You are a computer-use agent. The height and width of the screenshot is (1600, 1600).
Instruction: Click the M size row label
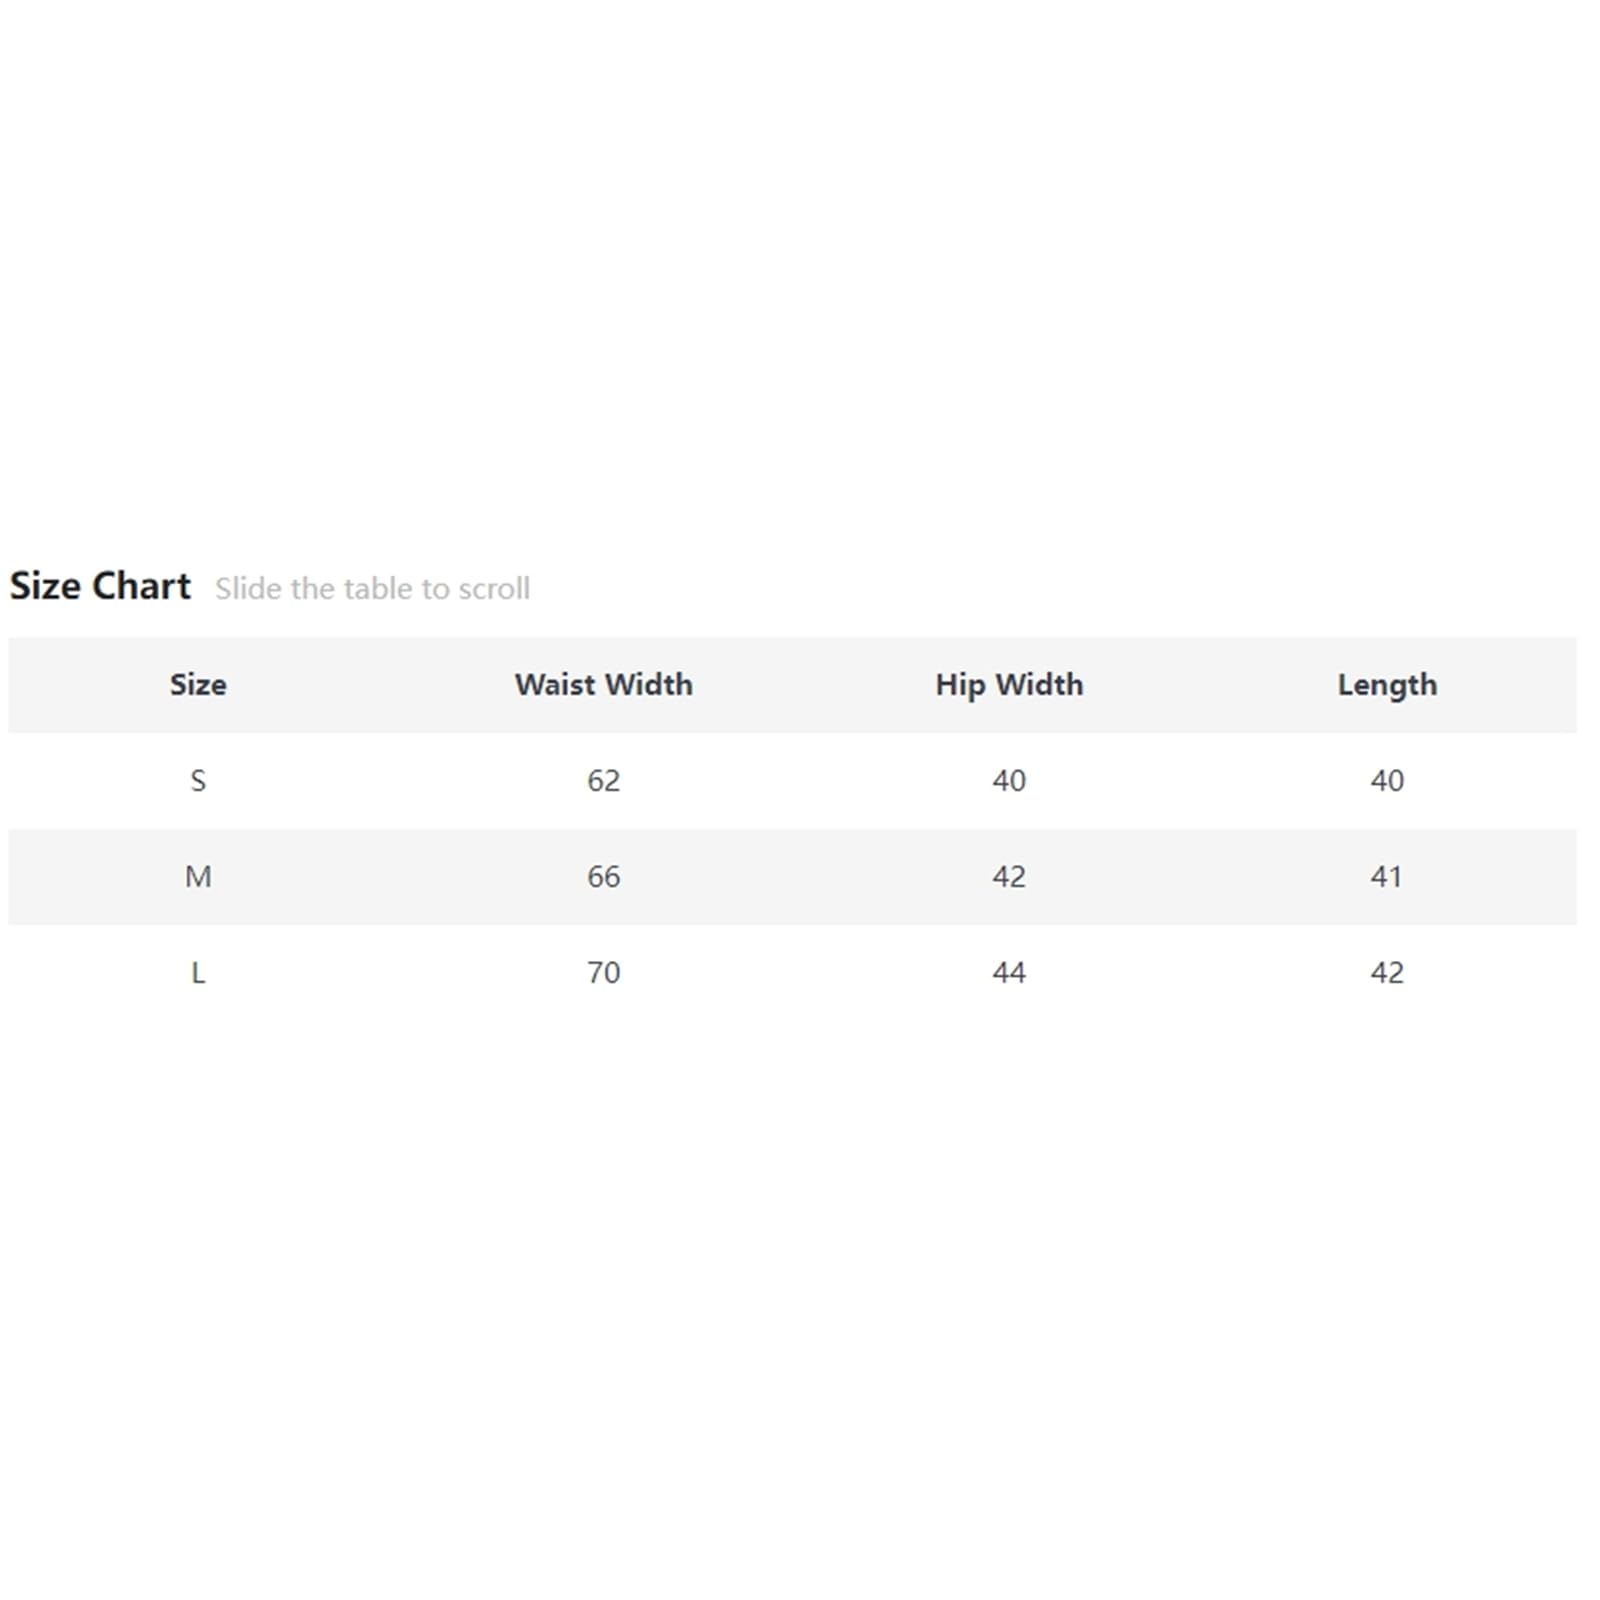click(198, 876)
